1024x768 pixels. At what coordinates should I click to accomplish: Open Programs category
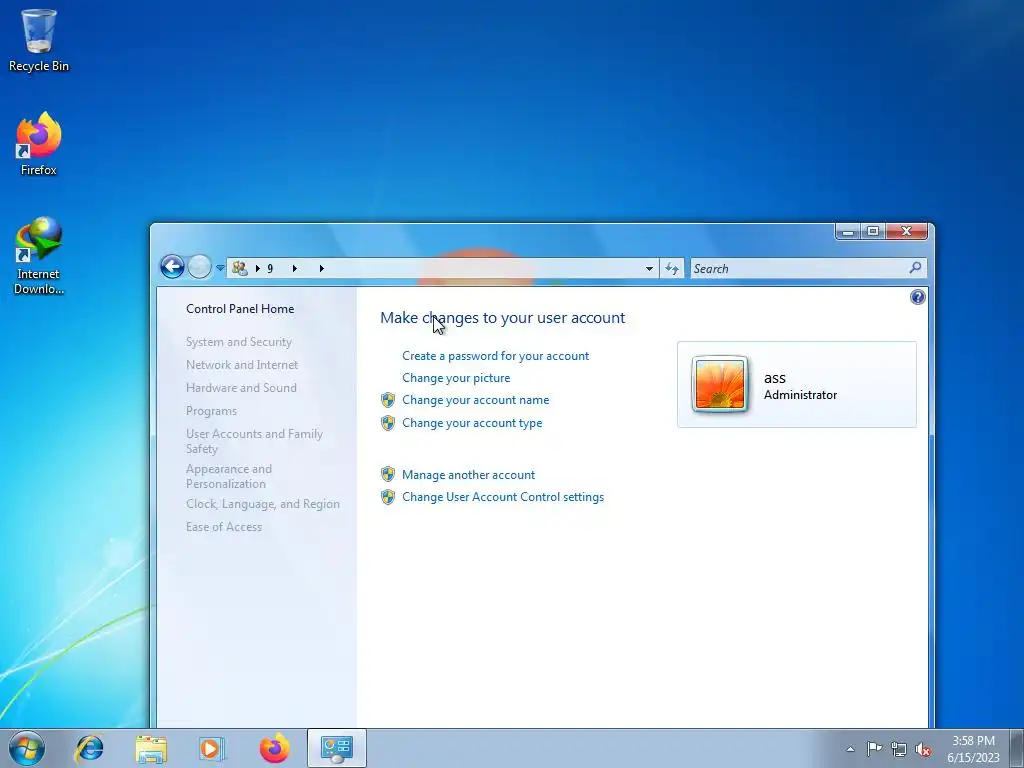click(211, 411)
